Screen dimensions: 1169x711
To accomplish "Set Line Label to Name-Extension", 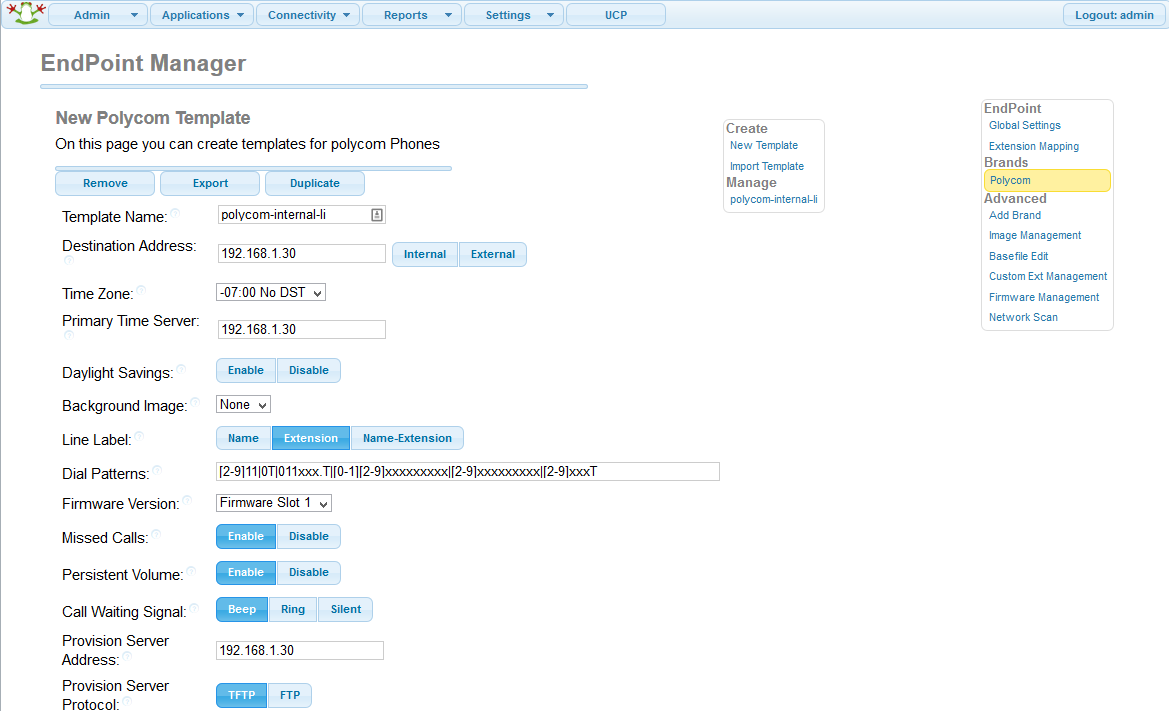I will 407,438.
